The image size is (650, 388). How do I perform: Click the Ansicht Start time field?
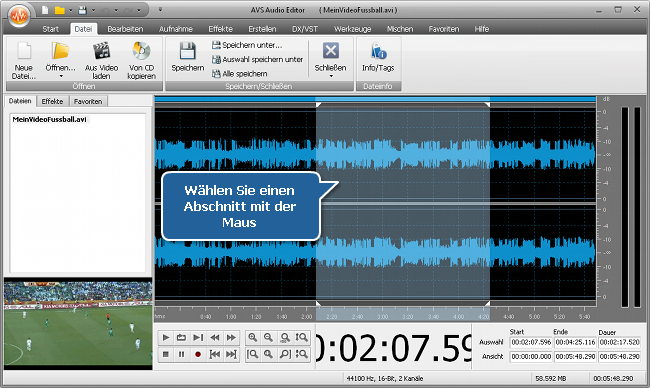tap(531, 356)
